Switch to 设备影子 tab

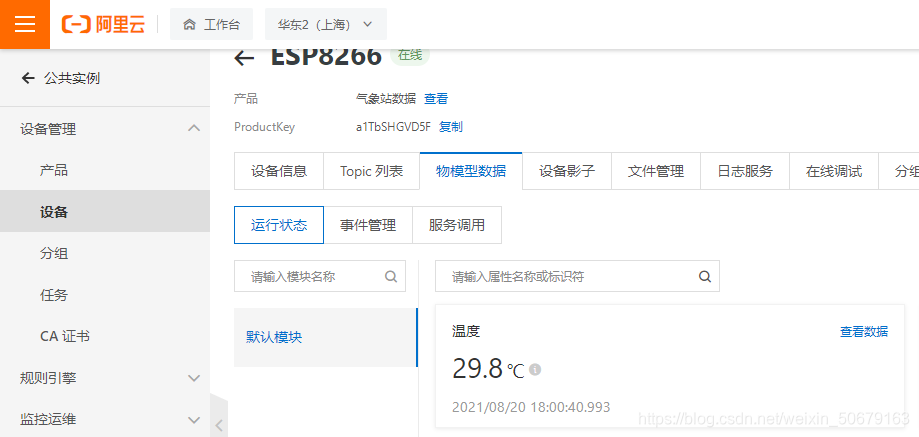coord(567,171)
